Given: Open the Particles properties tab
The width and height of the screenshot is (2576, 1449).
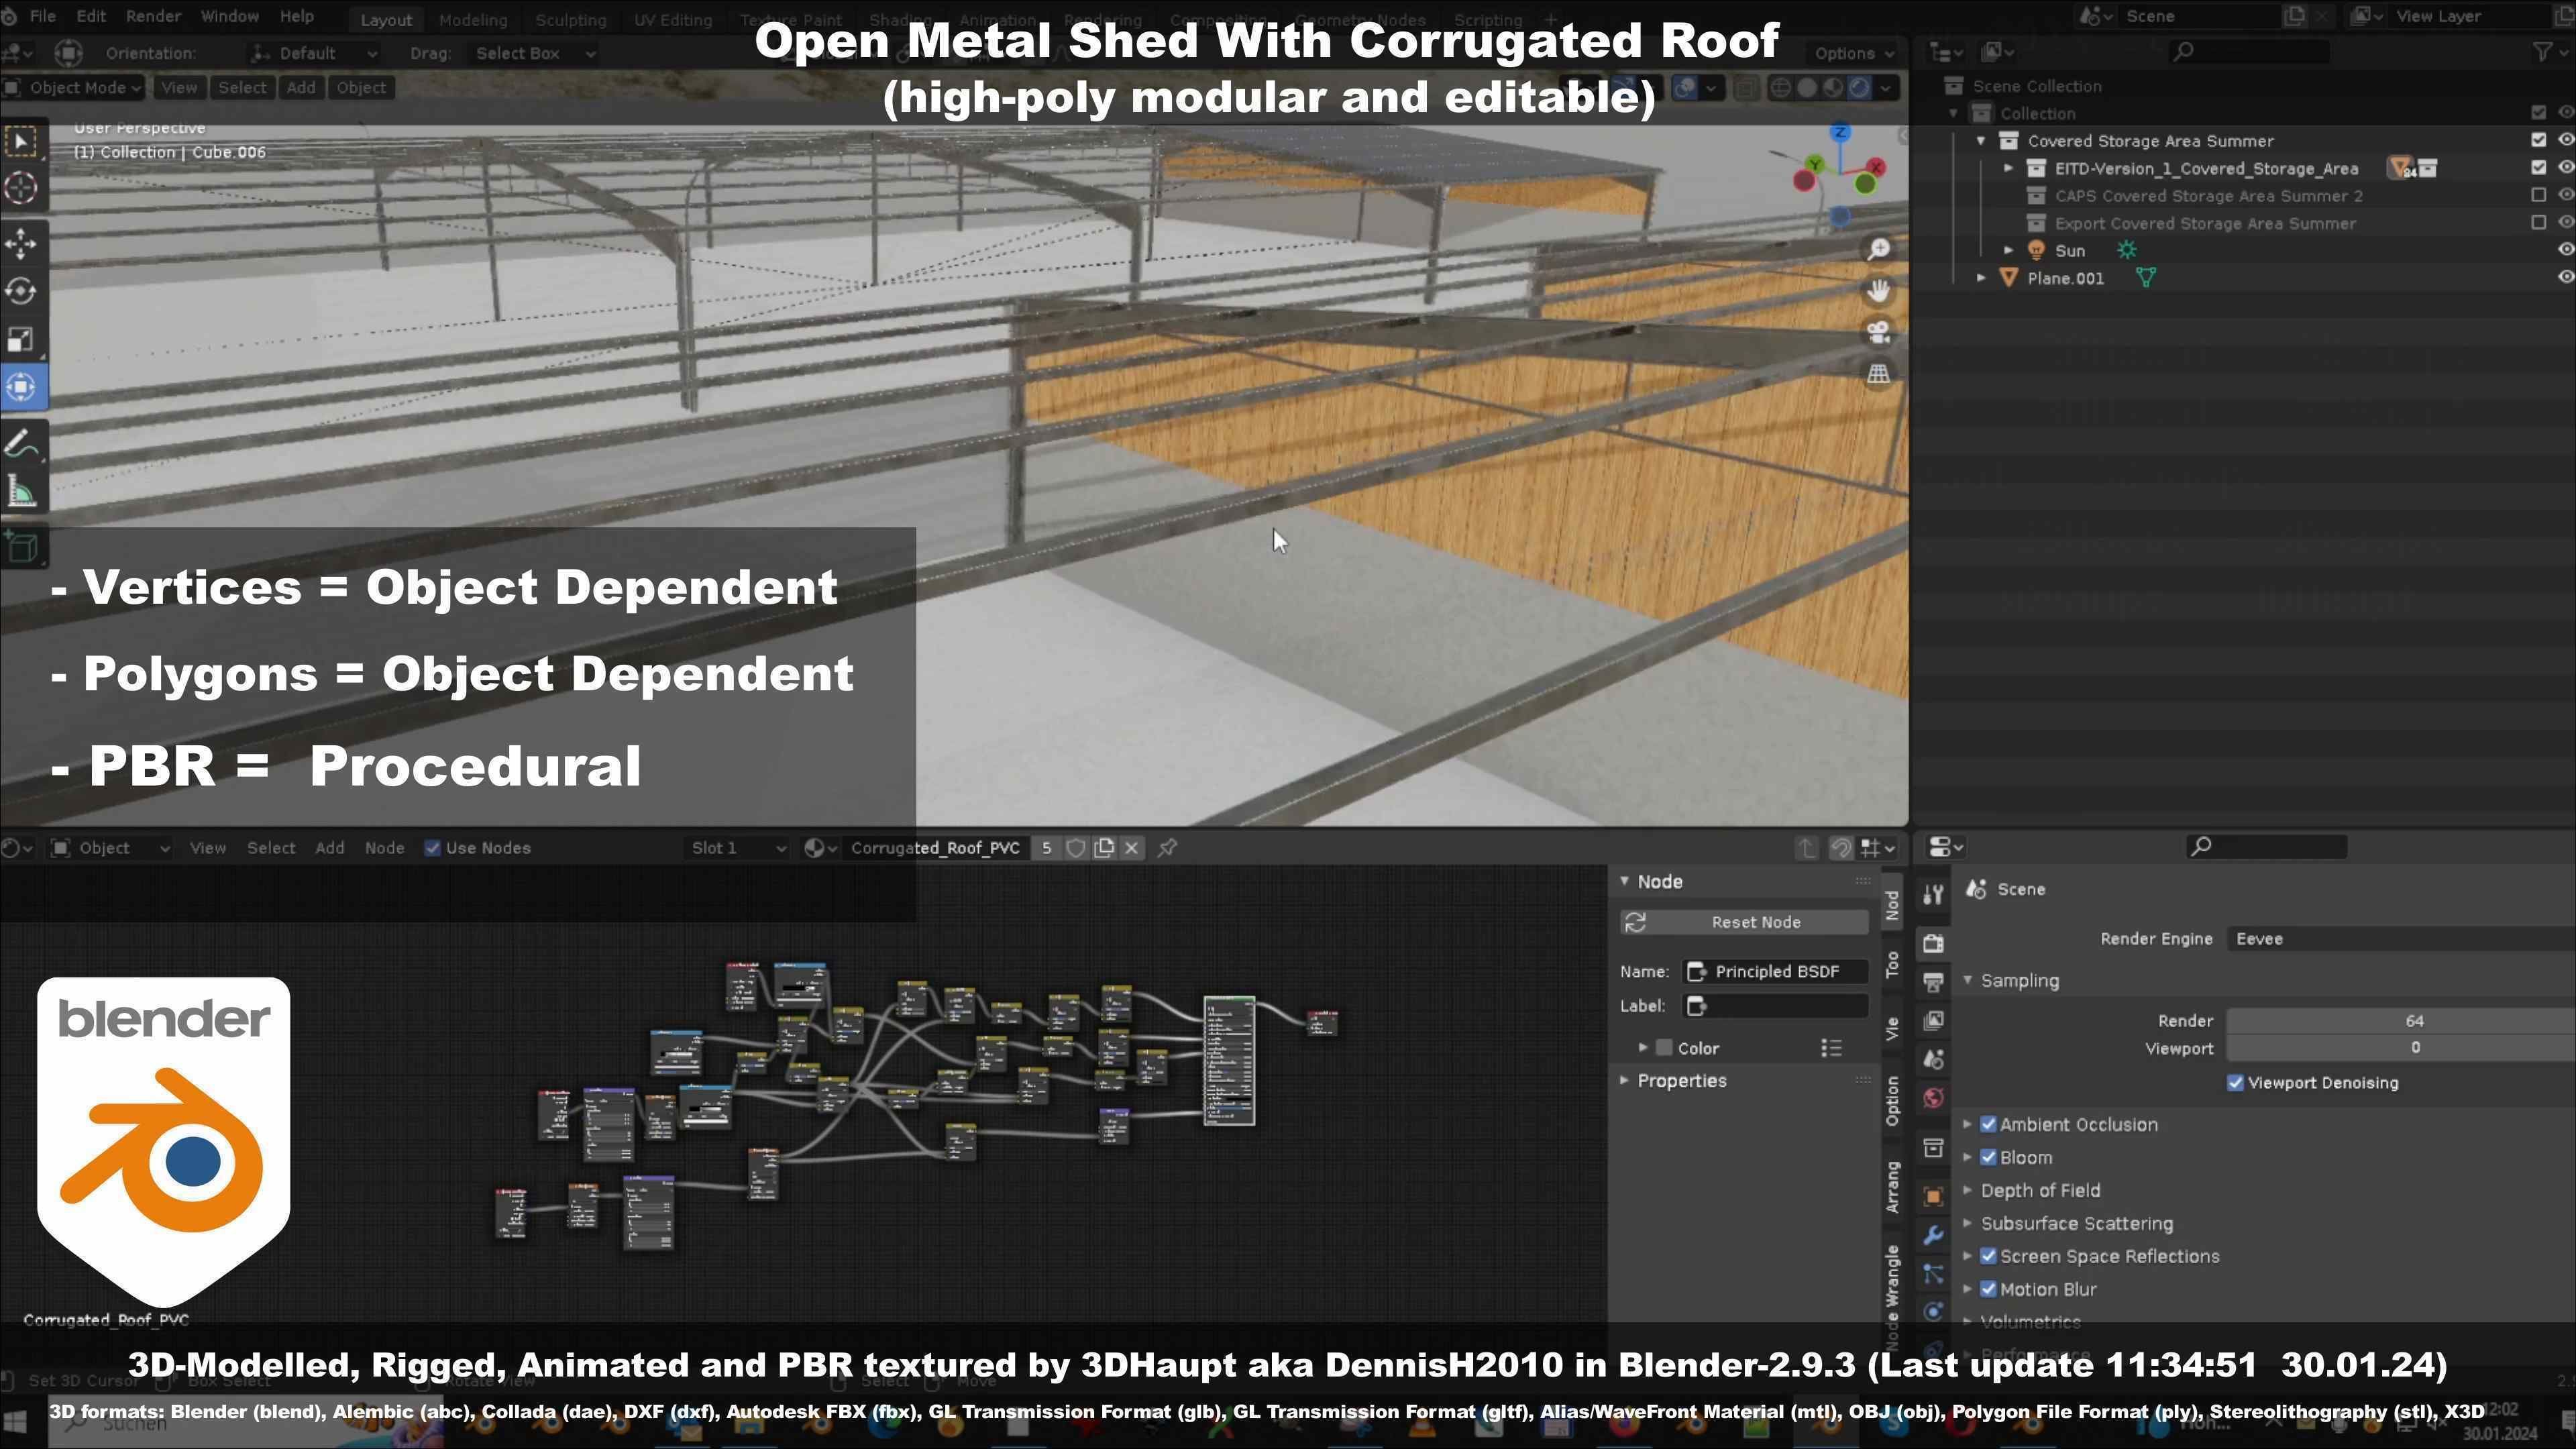Looking at the screenshot, I should pos(1933,1274).
